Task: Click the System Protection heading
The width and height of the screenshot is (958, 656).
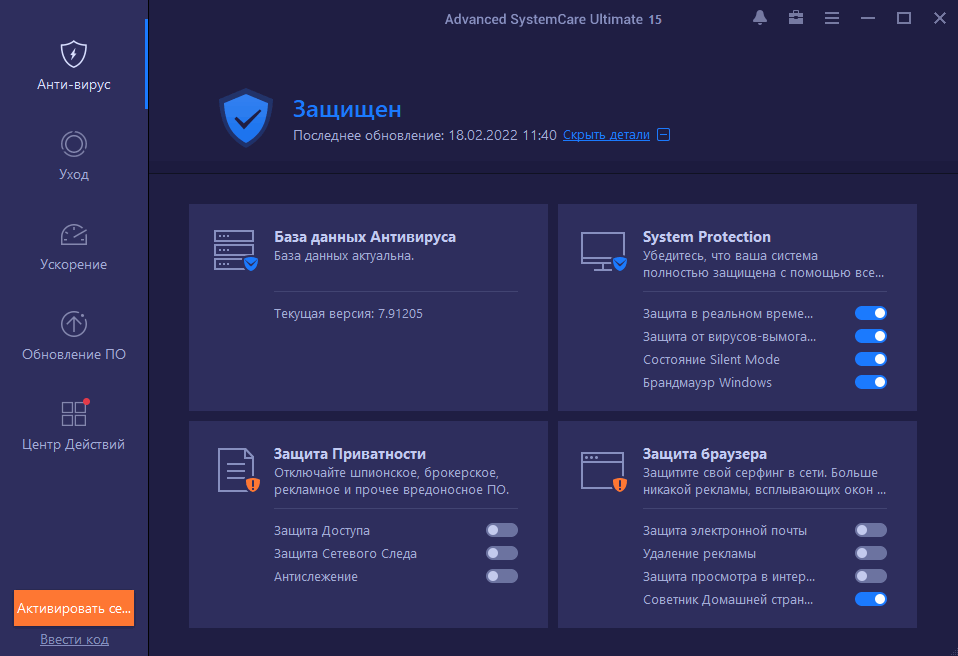Action: tap(706, 237)
